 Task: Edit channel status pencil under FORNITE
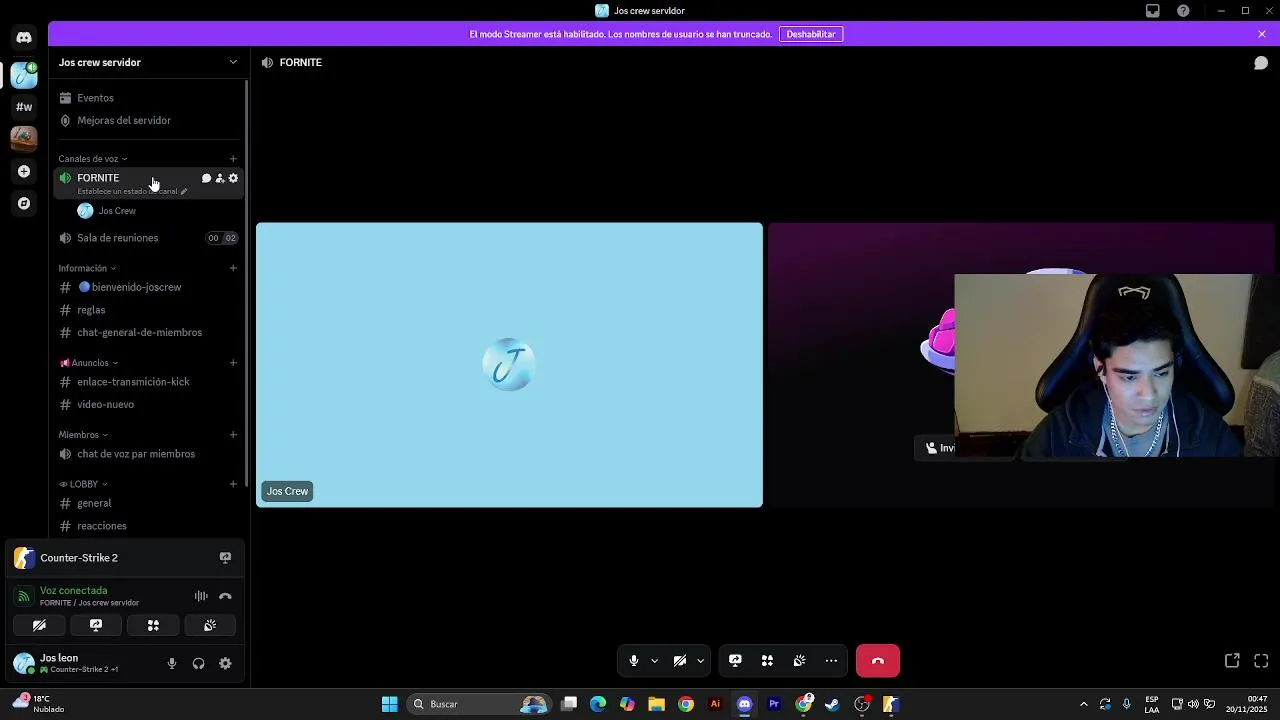coord(184,191)
